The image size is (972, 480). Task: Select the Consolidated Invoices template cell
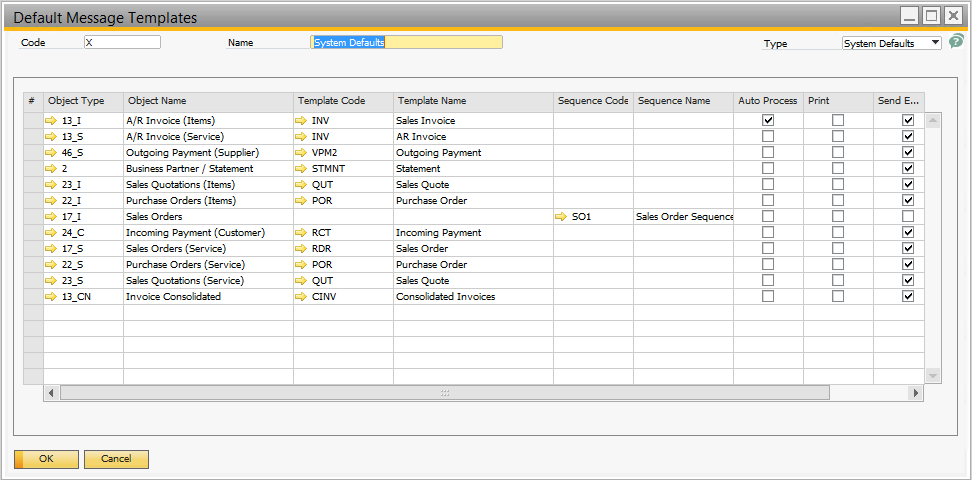[x=474, y=296]
